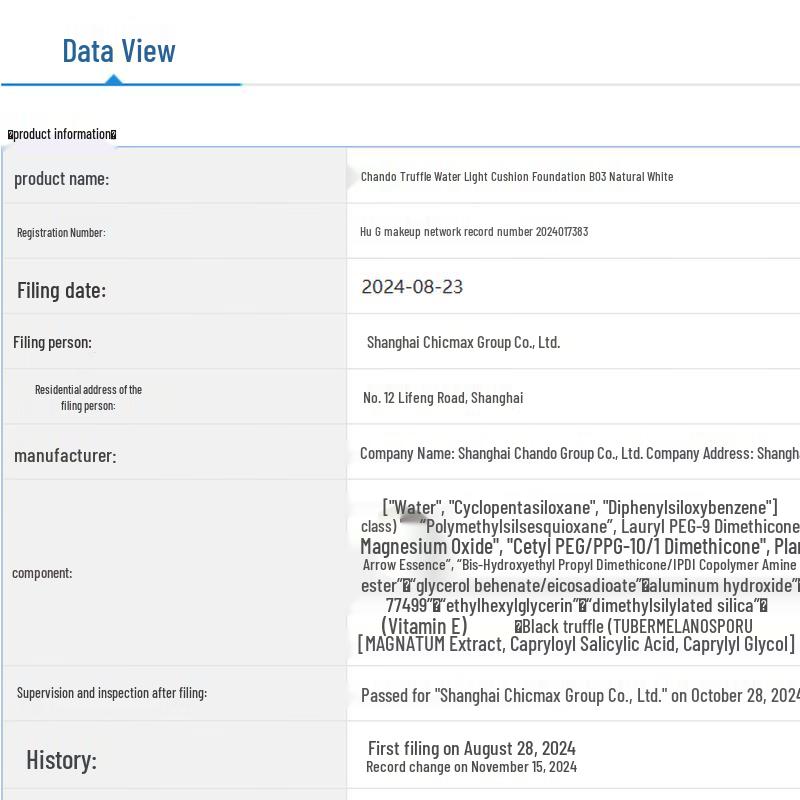Click the product information section header
800x800 pixels.
[x=62, y=134]
